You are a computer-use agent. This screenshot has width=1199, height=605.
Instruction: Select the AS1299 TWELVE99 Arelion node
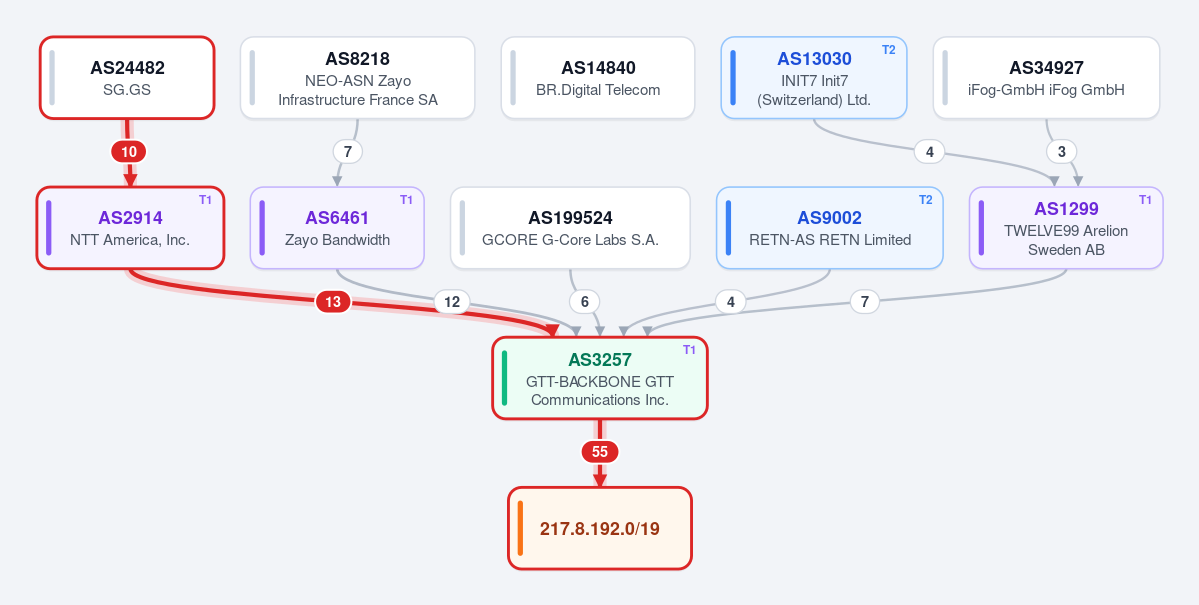1066,228
